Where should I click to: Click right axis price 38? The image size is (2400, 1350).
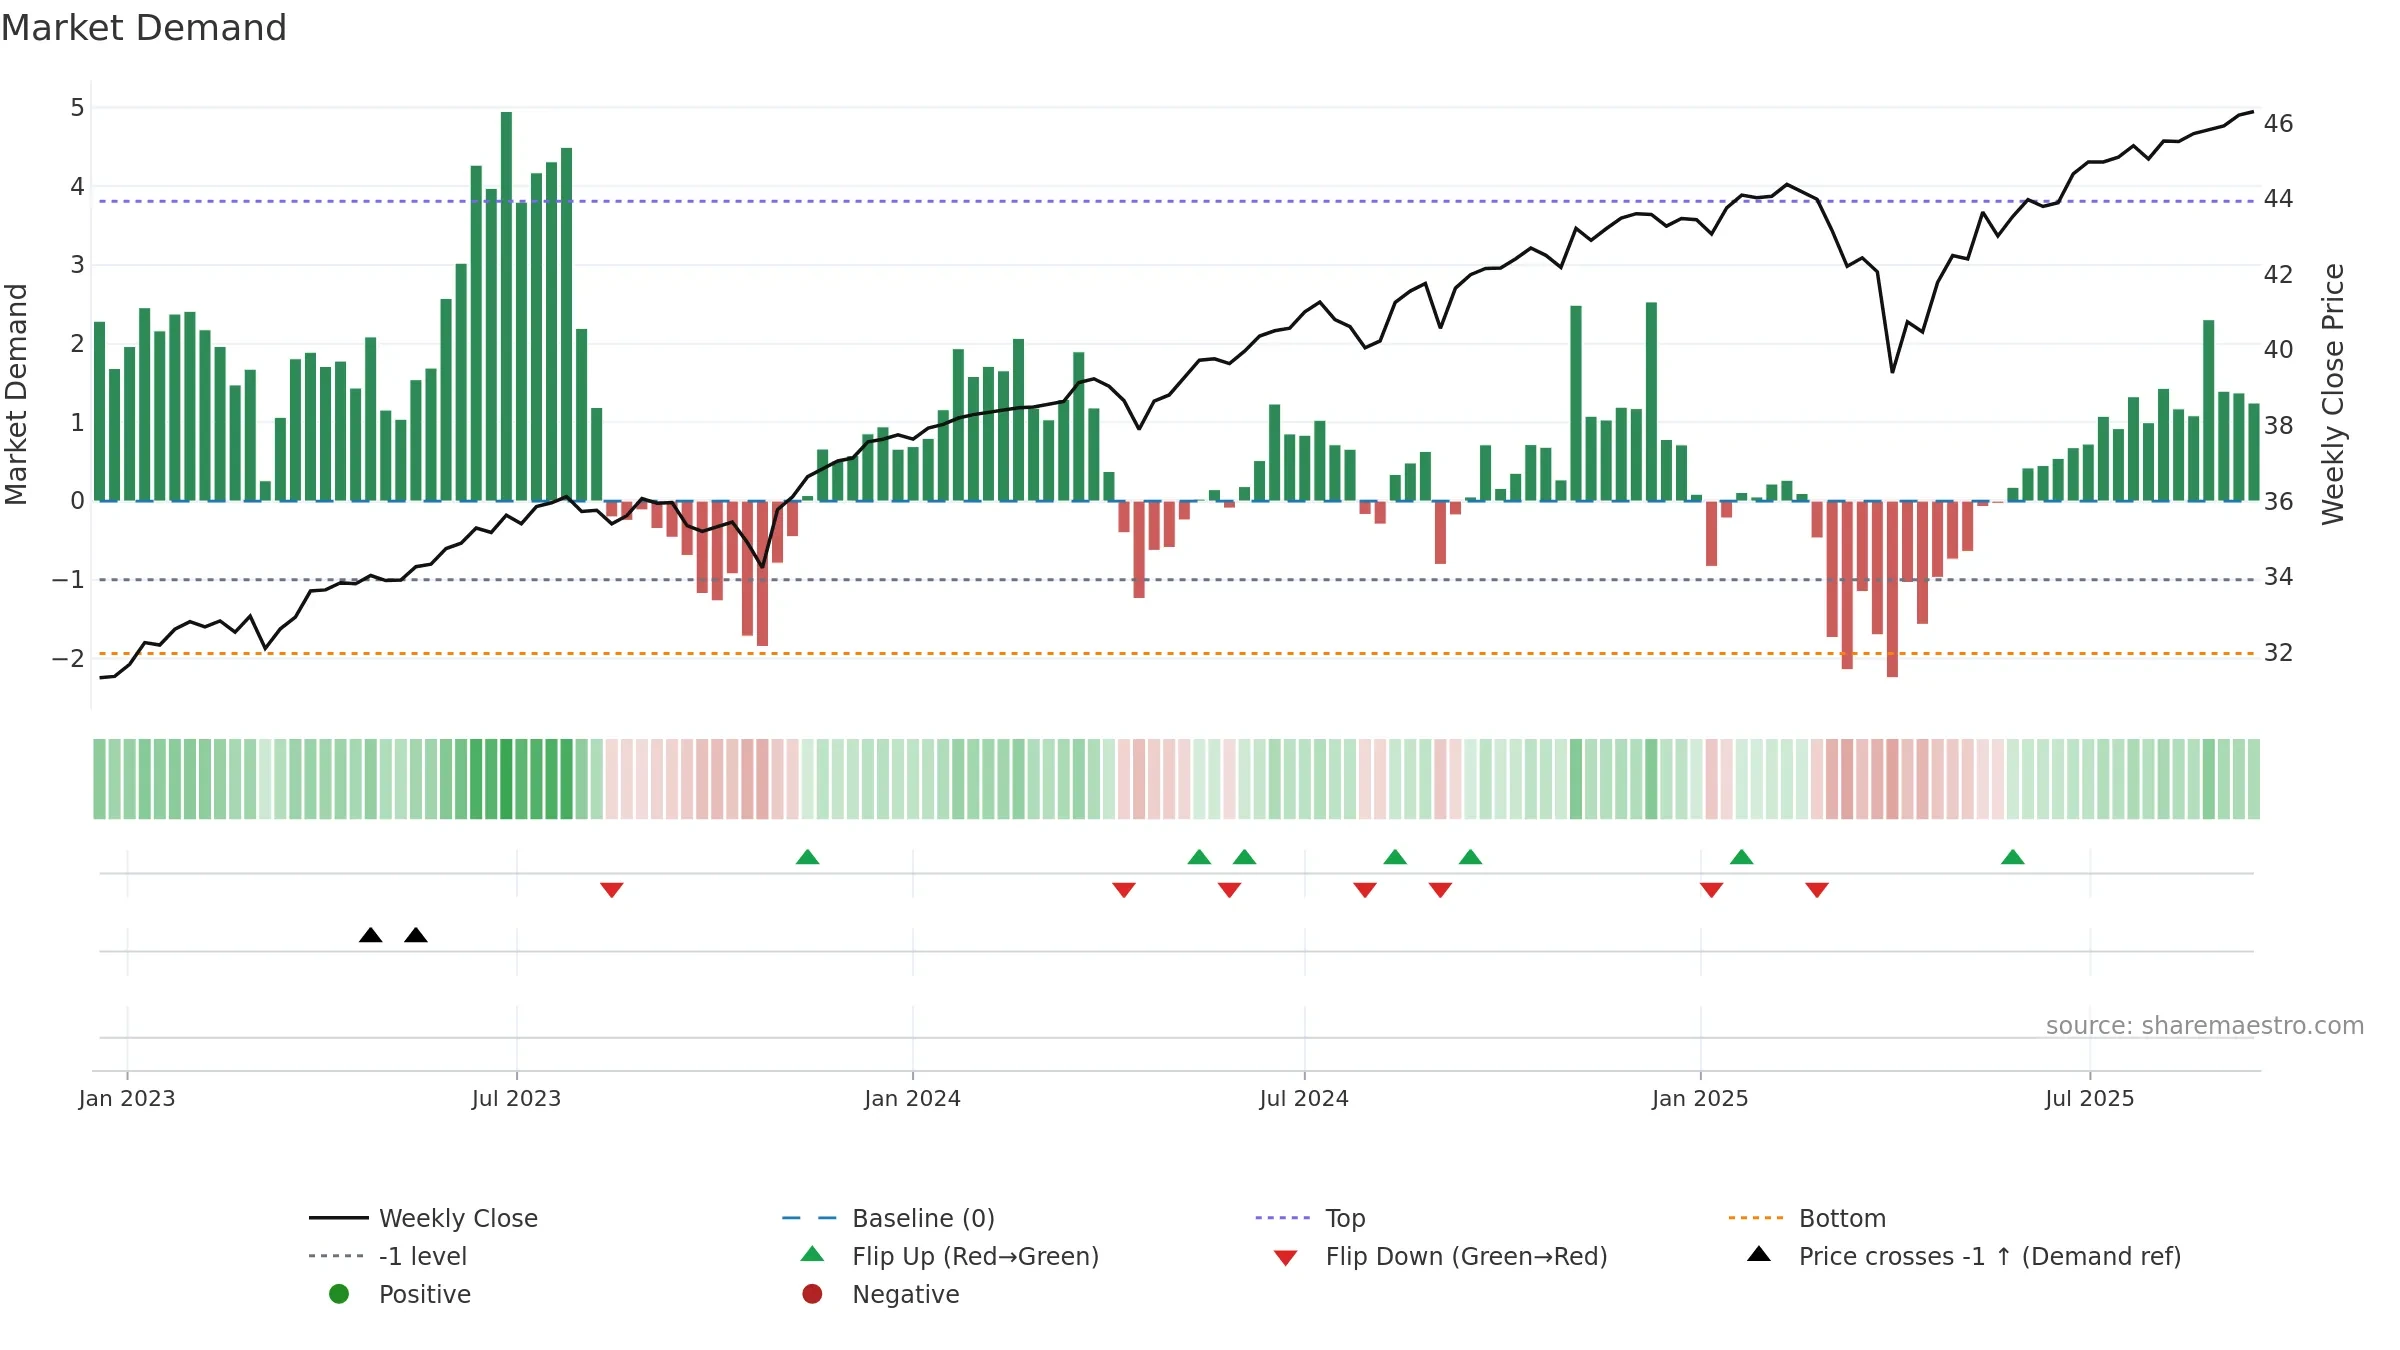pos(2279,425)
